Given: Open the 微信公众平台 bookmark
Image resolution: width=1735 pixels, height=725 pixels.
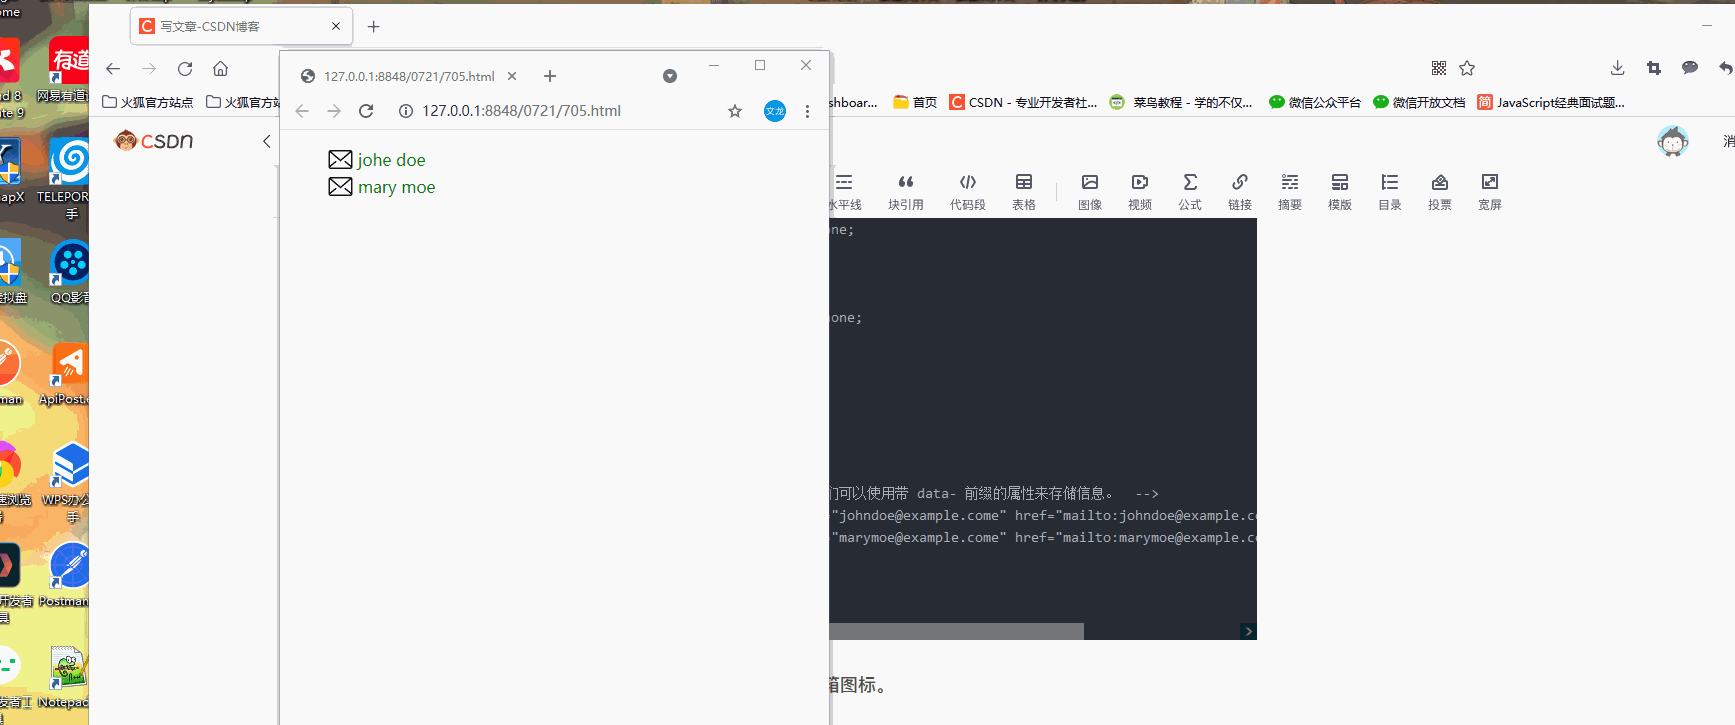Looking at the screenshot, I should 1315,102.
